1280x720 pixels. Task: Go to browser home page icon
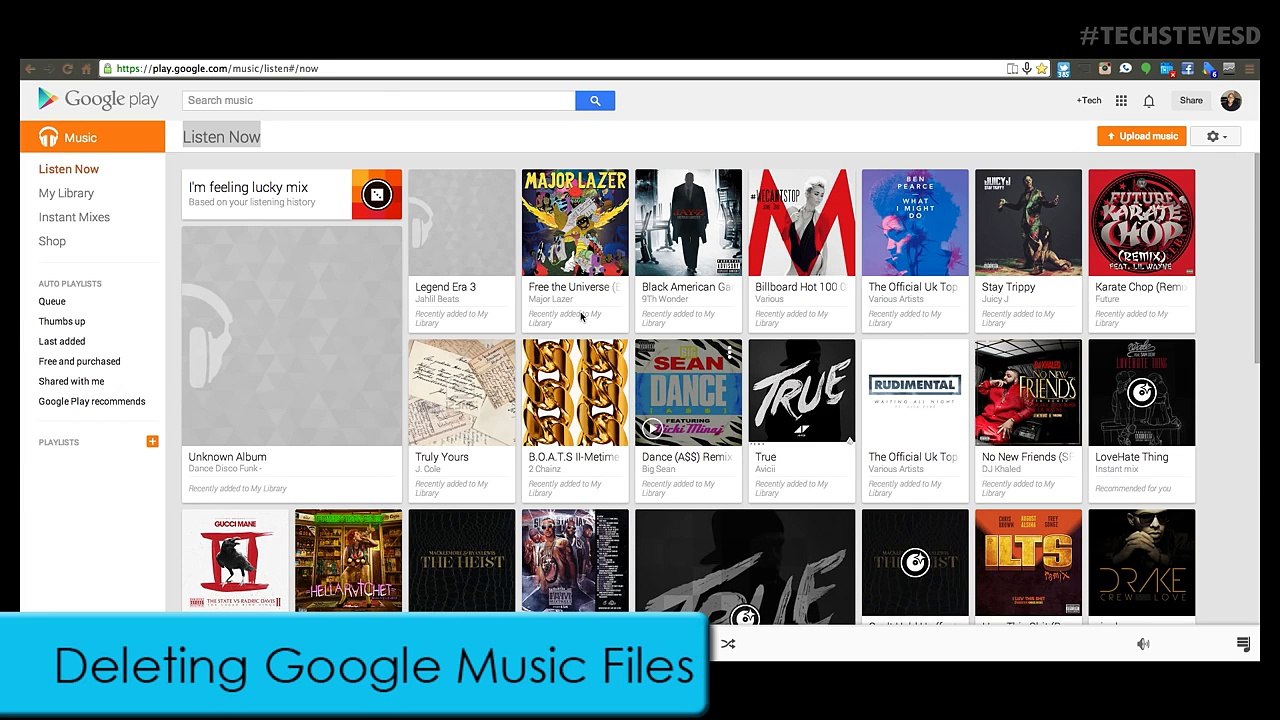coord(86,69)
